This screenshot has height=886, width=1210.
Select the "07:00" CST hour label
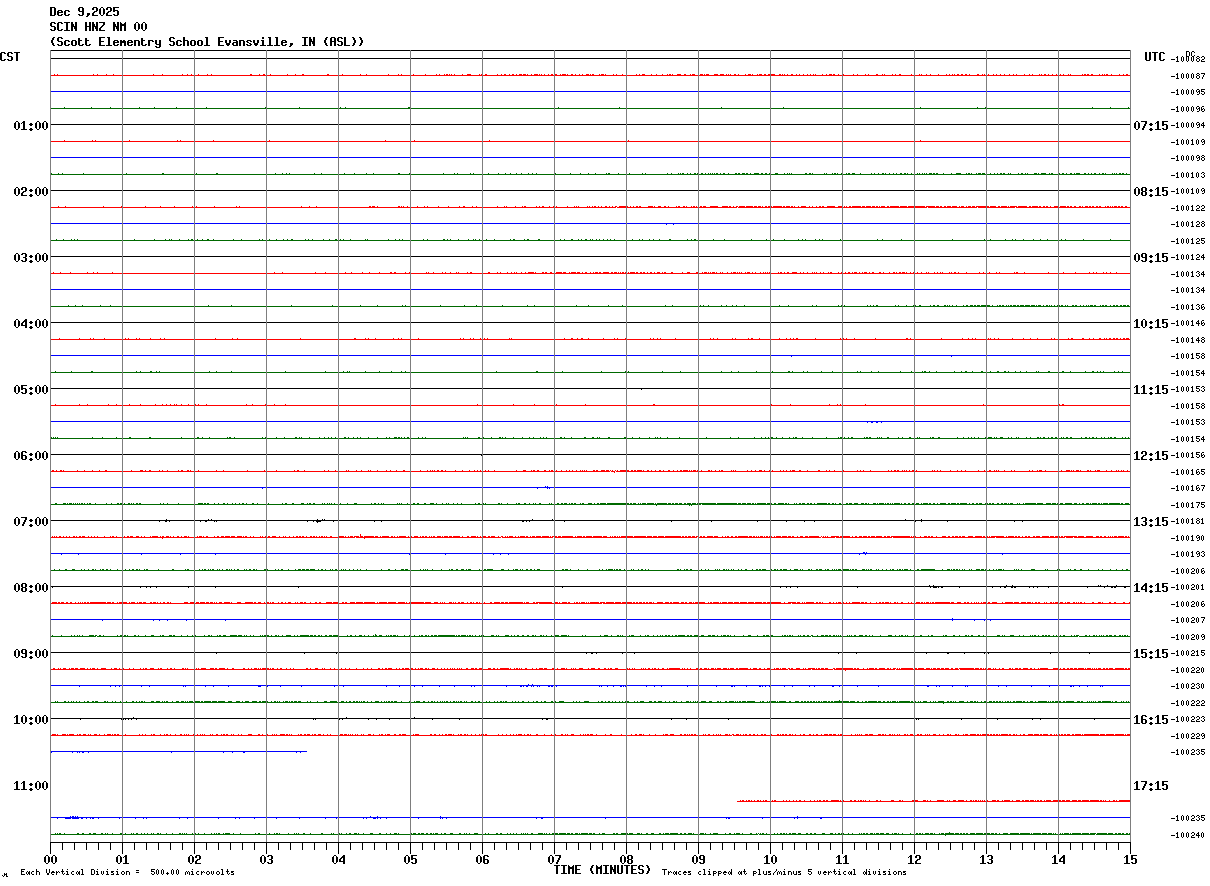point(31,522)
